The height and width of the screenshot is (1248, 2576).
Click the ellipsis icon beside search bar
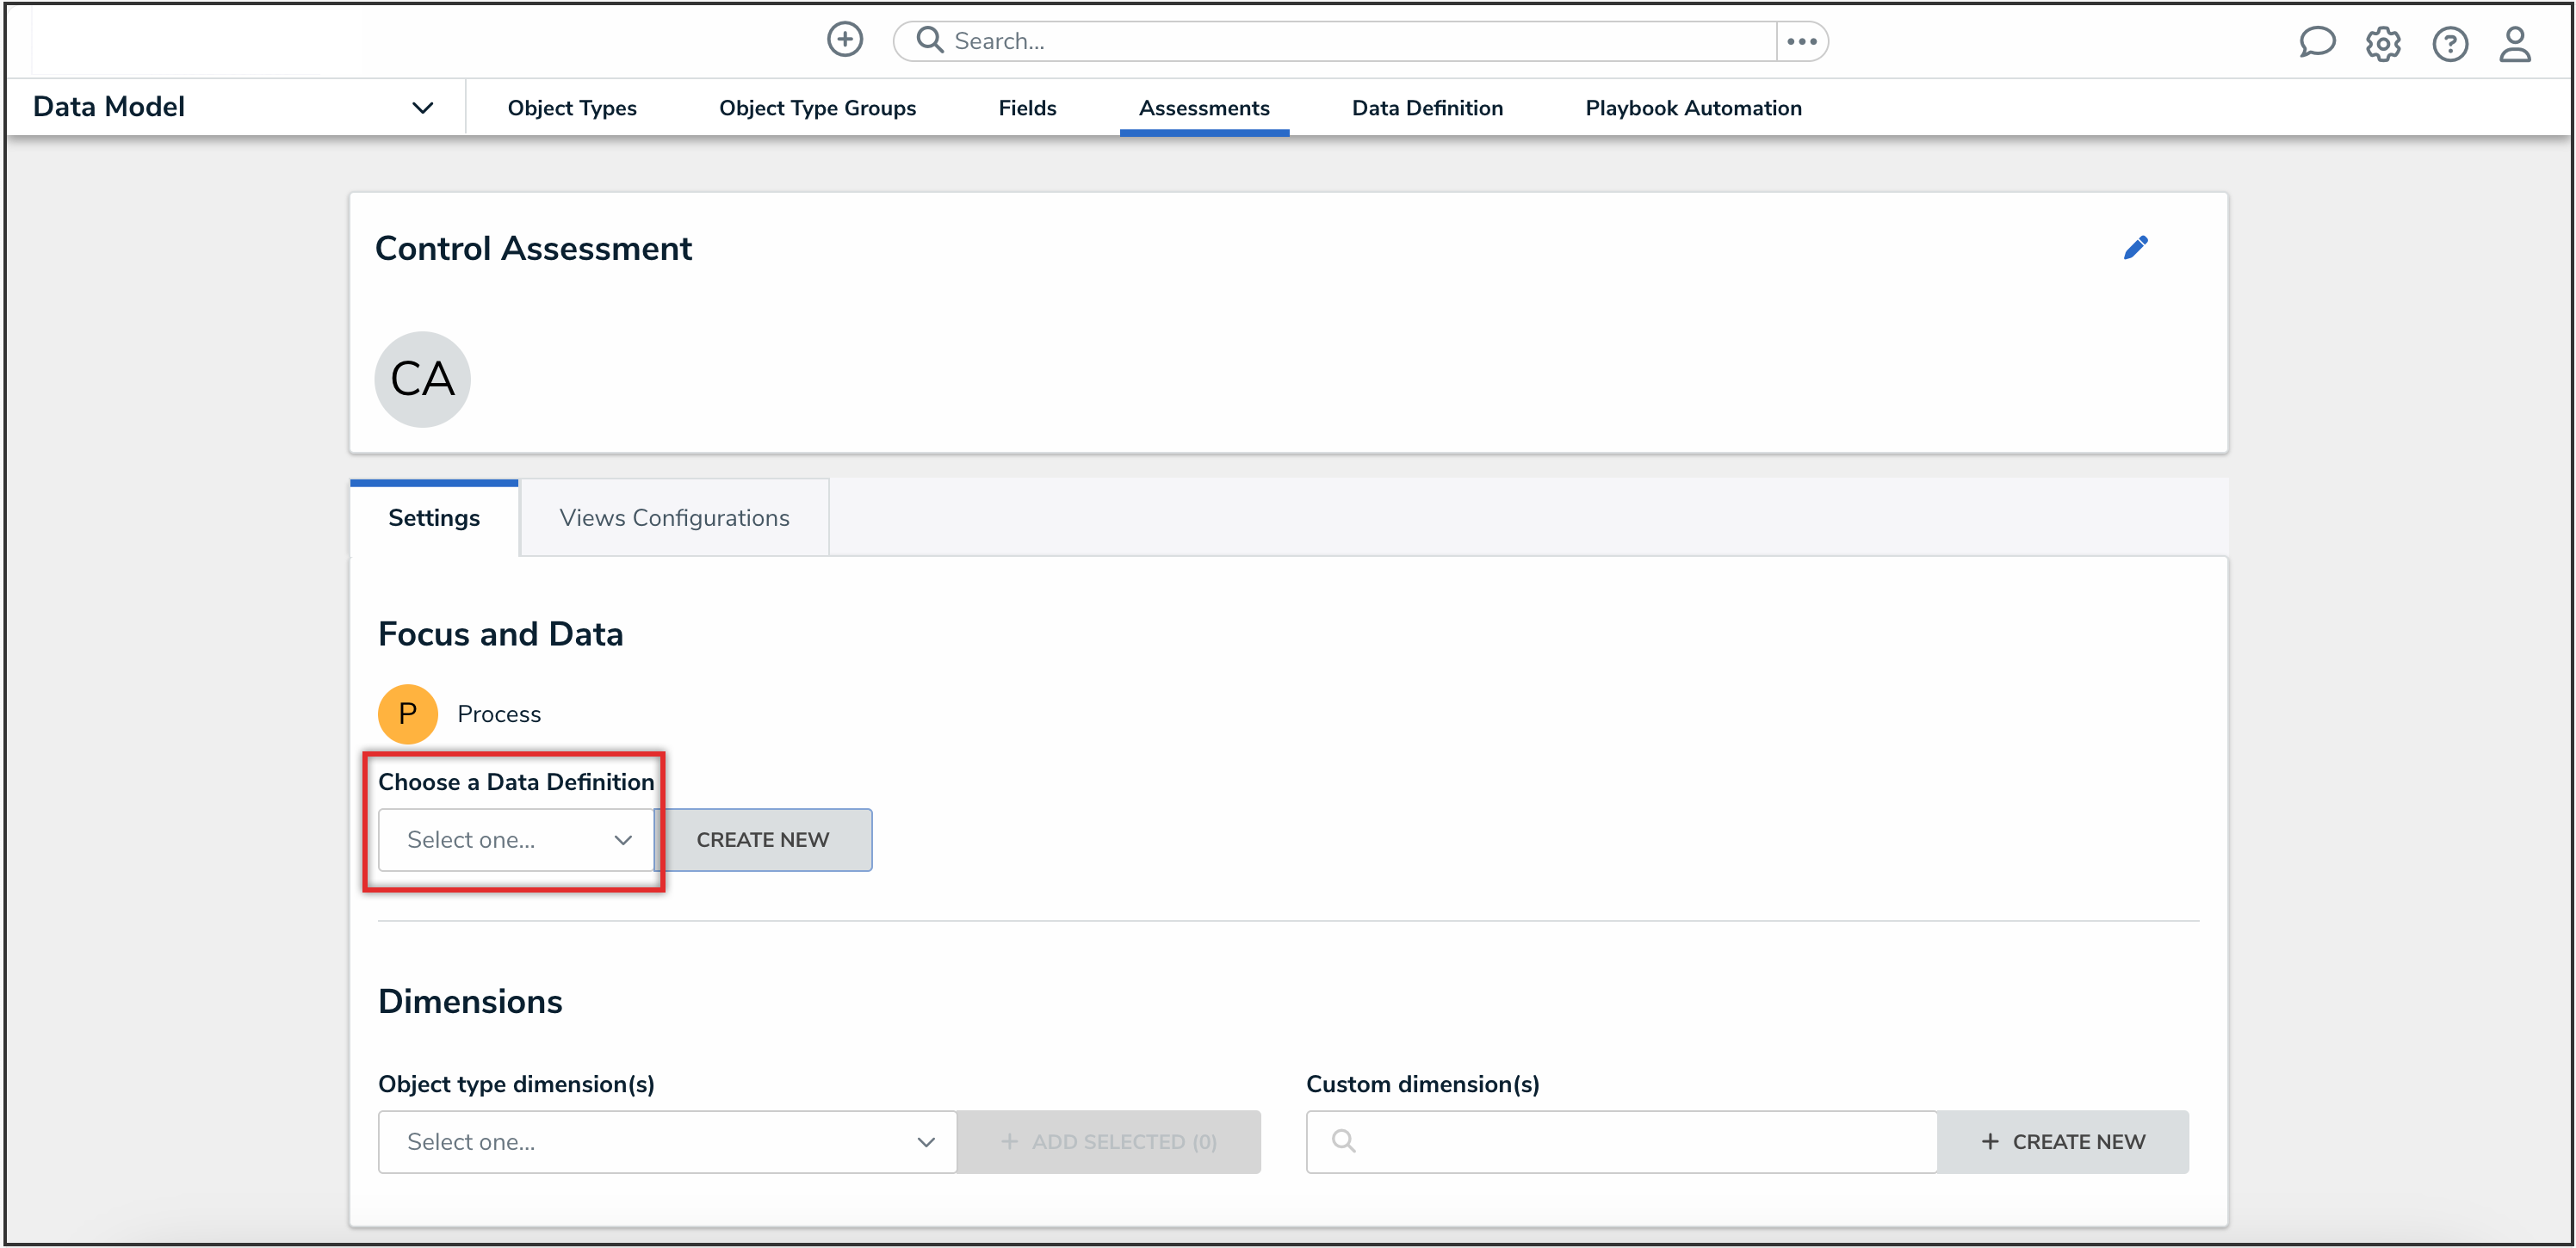click(1801, 41)
